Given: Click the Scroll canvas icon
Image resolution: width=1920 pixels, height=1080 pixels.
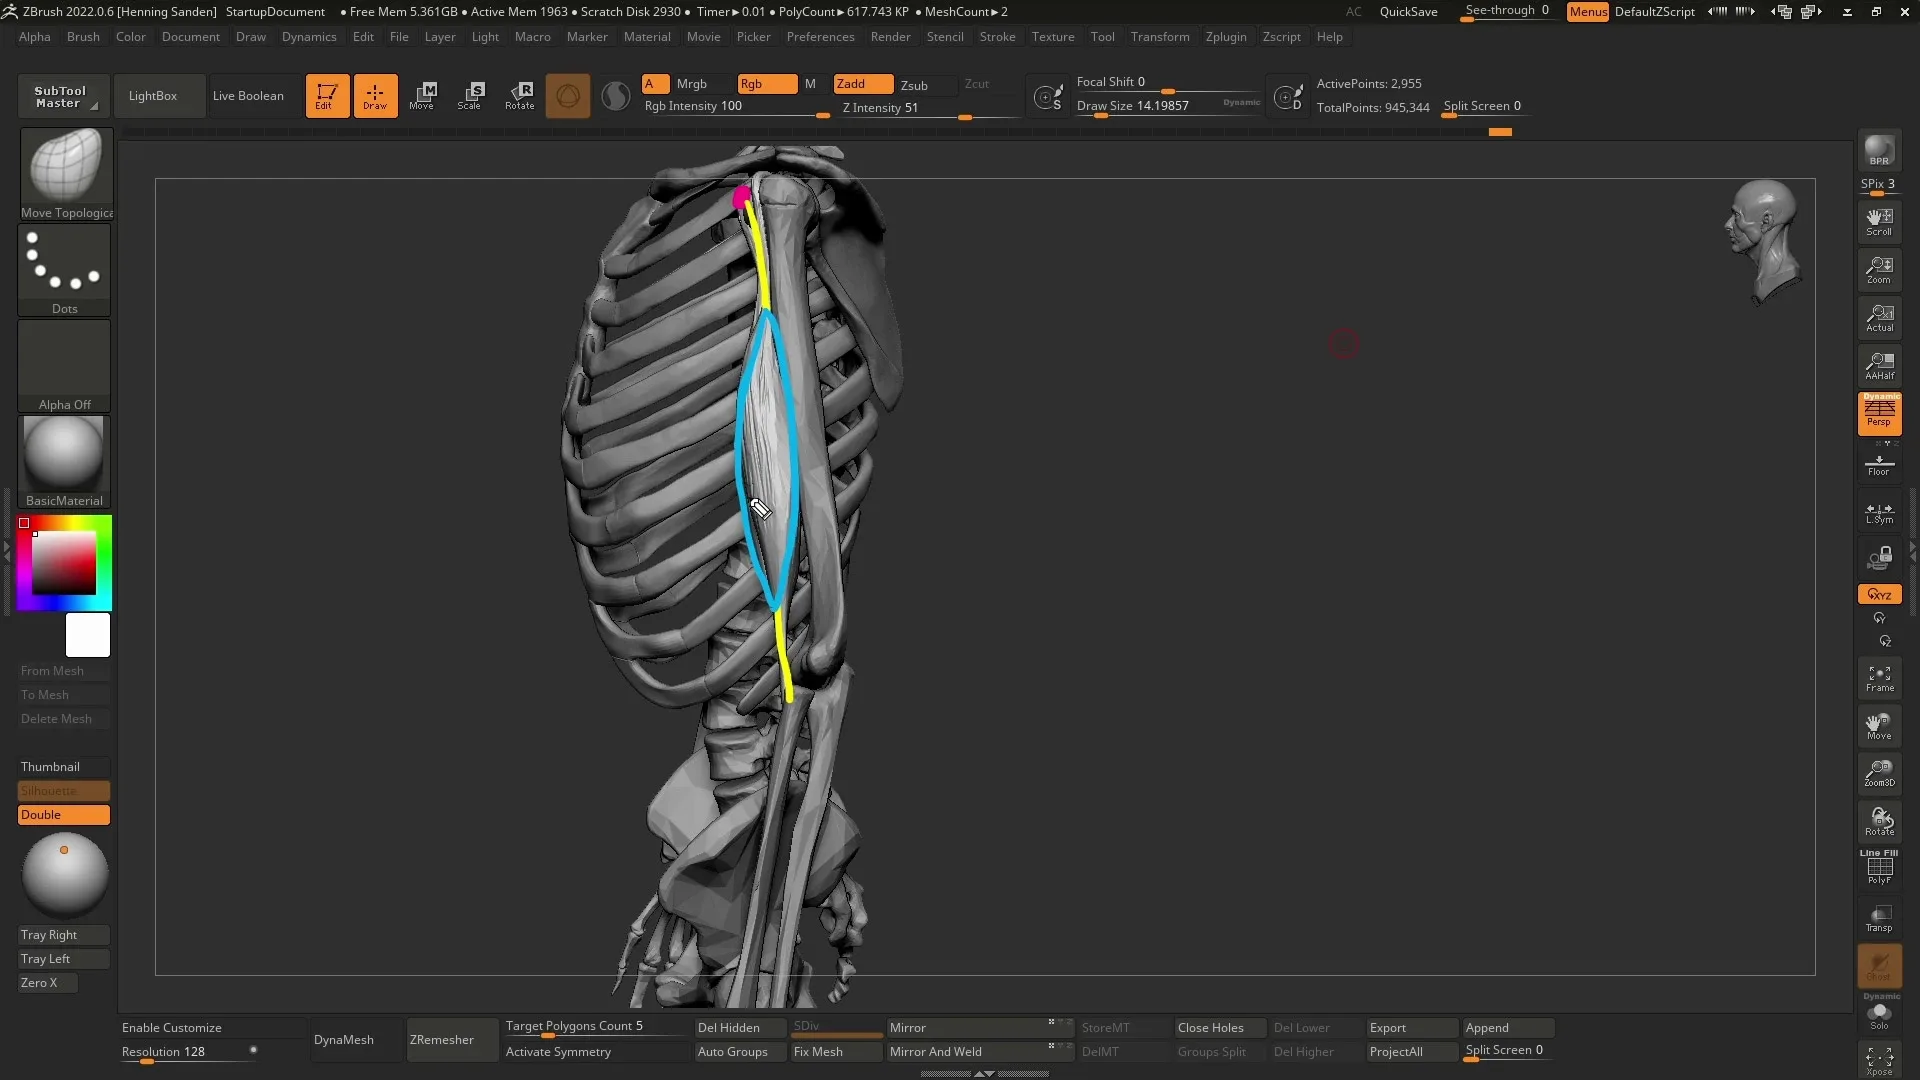Looking at the screenshot, I should click(1879, 222).
